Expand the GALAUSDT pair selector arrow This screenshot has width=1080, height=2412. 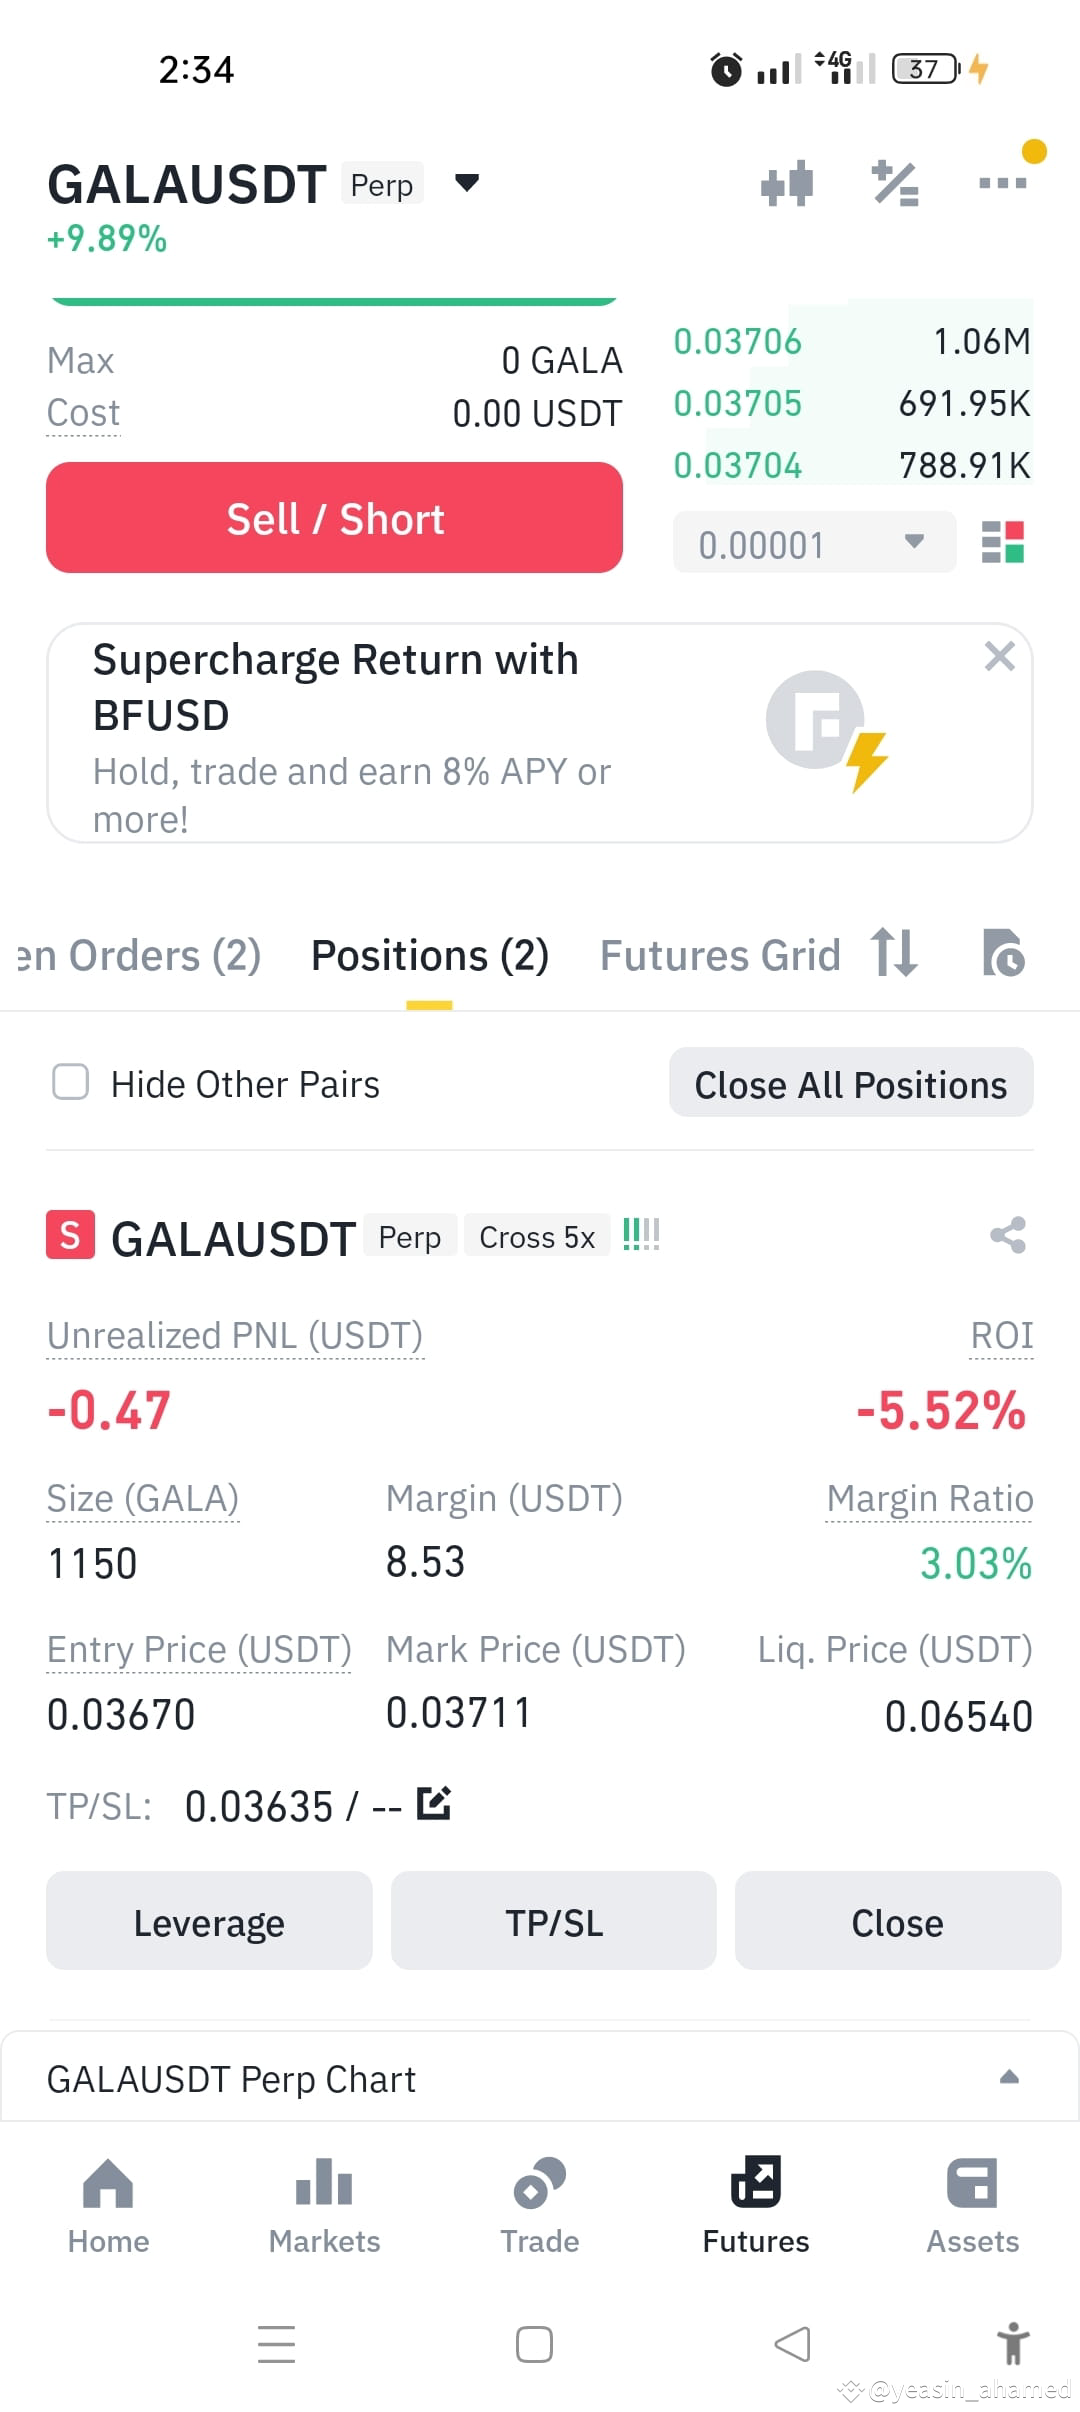[467, 183]
